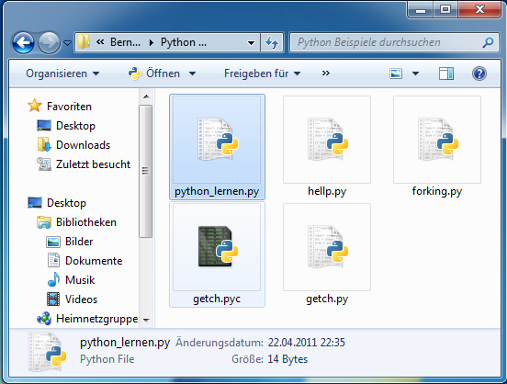The width and height of the screenshot is (507, 384).
Task: Select the getch.py file icon
Action: pos(327,247)
